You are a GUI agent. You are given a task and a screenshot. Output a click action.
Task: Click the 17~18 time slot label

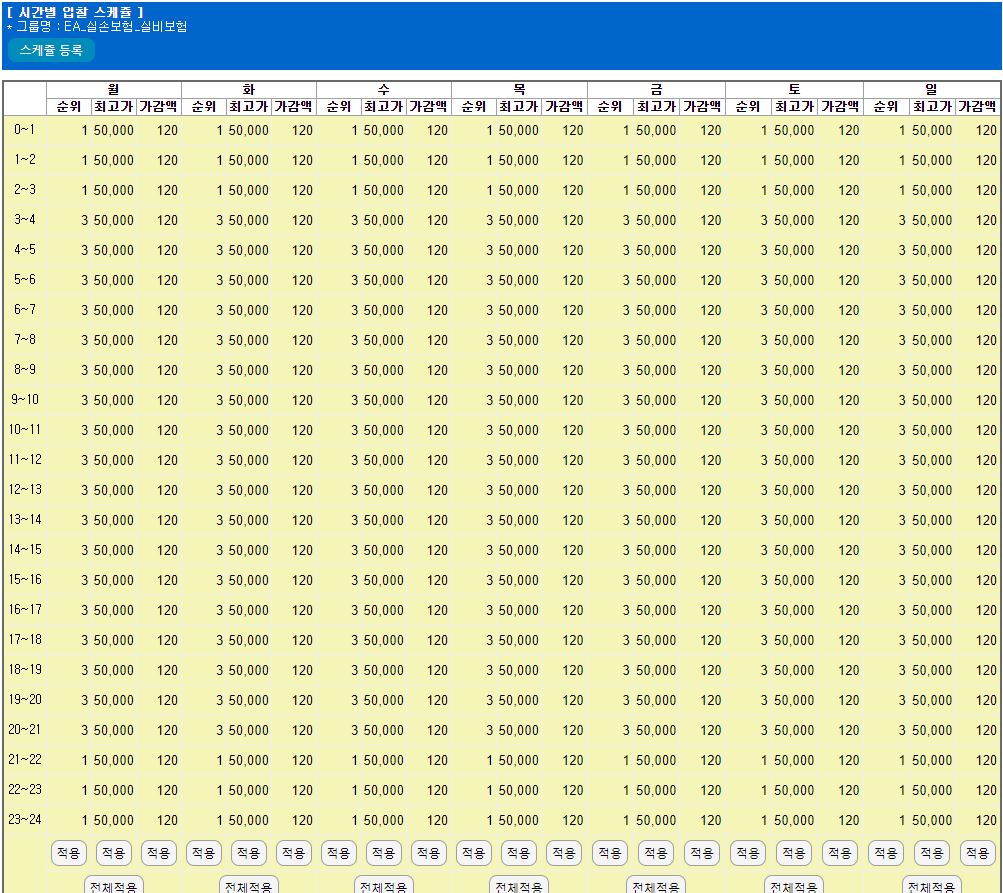coord(25,640)
